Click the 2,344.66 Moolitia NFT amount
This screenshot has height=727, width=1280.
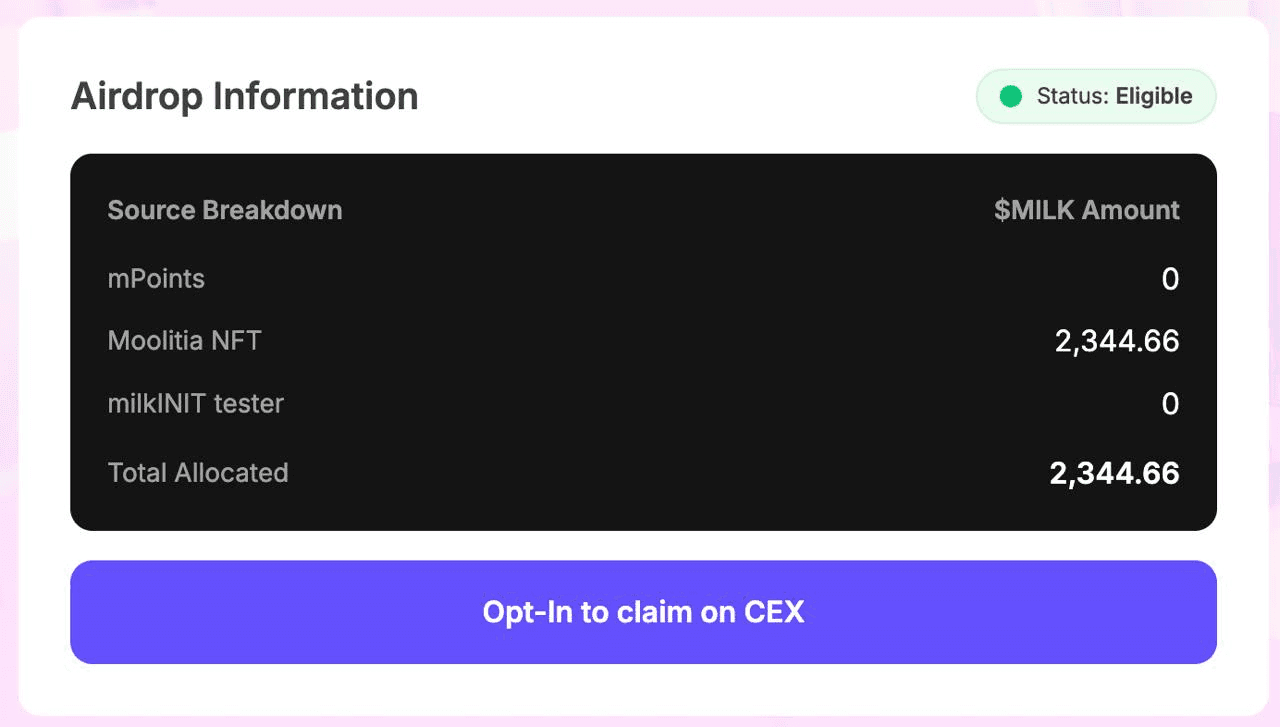coord(1117,340)
